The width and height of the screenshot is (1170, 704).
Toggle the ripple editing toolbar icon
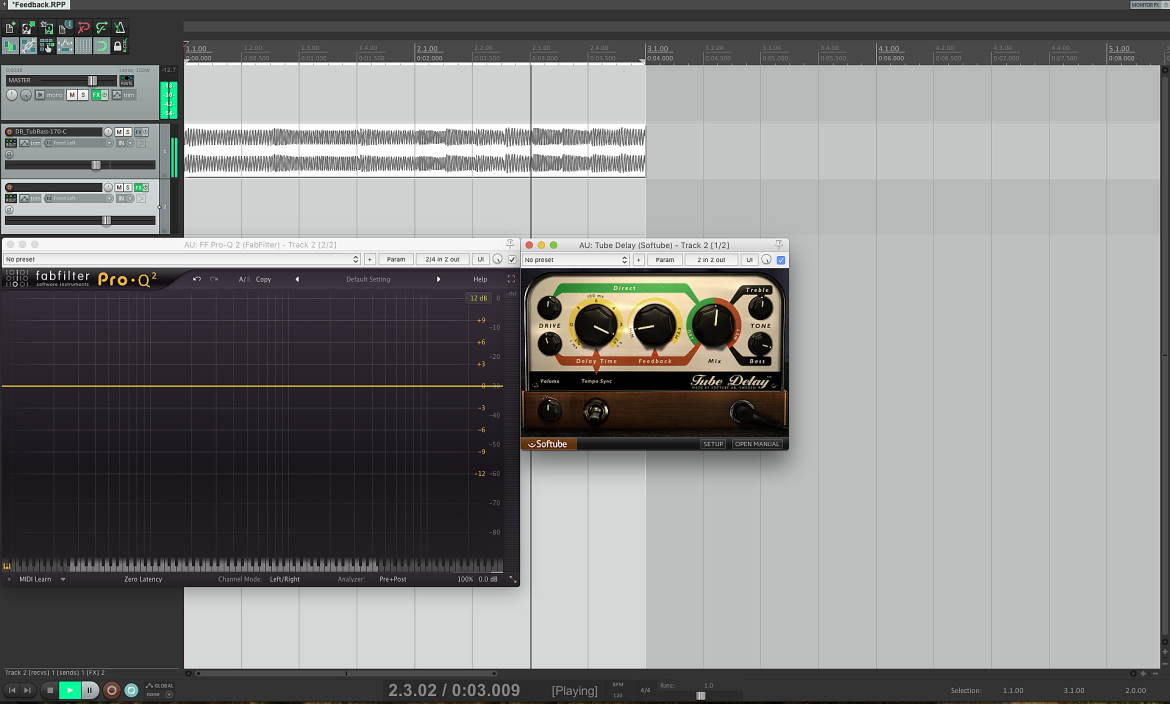tap(47, 46)
